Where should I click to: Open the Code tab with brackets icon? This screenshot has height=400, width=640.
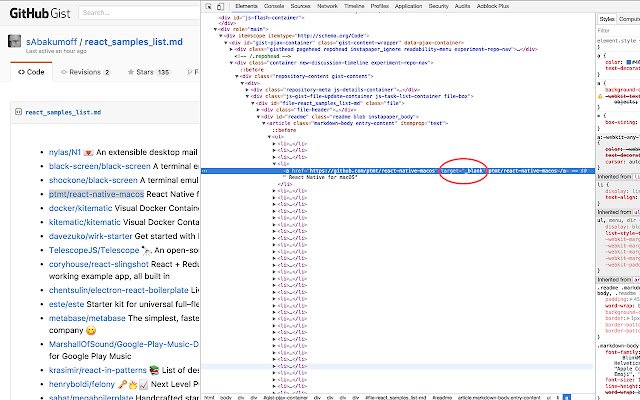(x=30, y=72)
